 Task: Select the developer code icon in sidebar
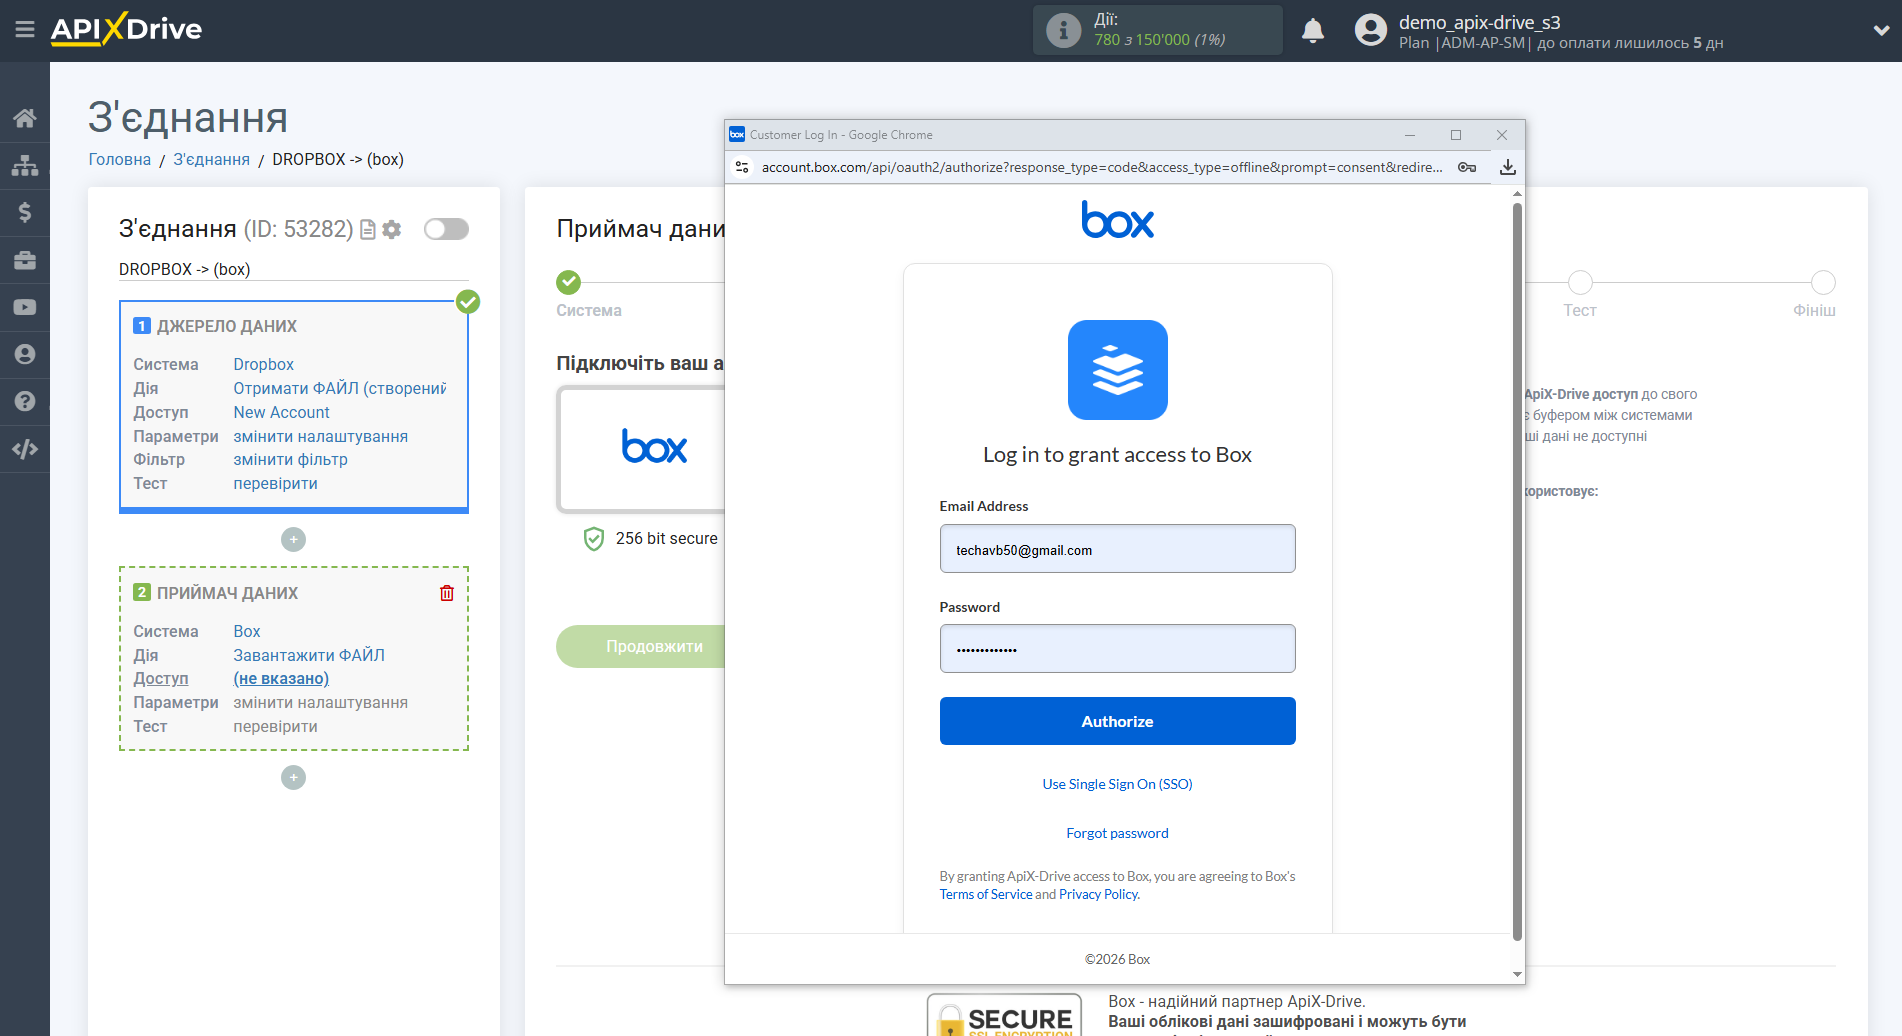point(24,448)
